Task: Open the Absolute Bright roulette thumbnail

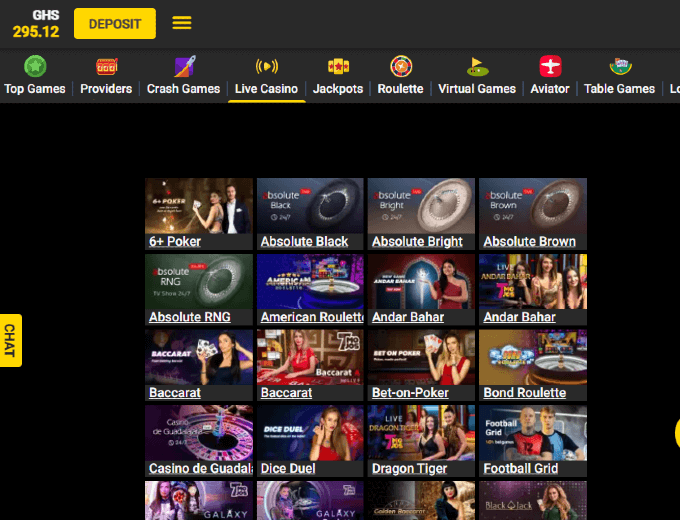Action: pos(421,206)
